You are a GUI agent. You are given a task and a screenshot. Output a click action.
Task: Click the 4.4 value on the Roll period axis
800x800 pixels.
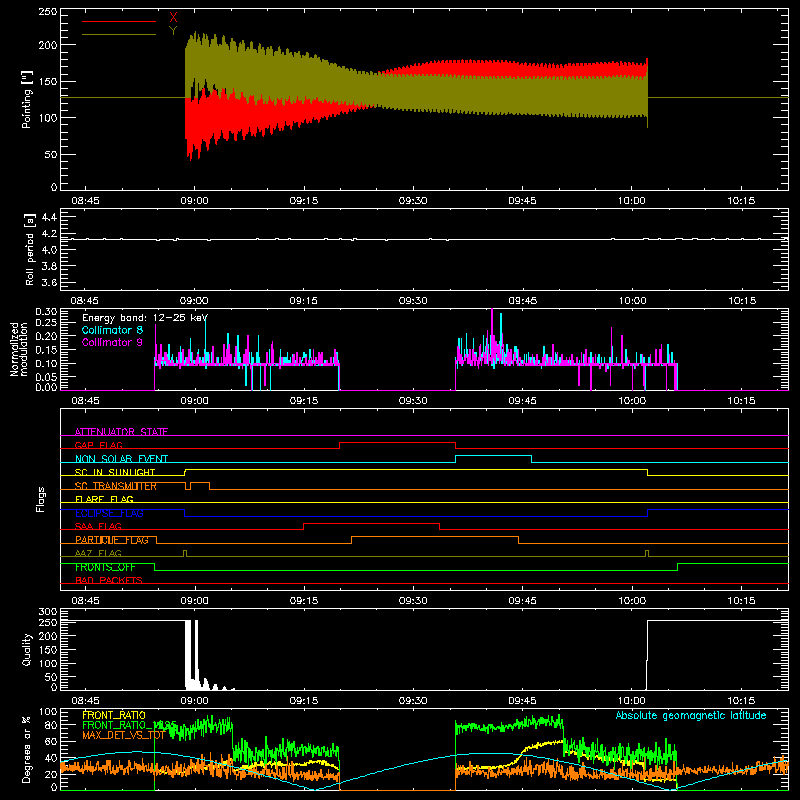click(49, 217)
